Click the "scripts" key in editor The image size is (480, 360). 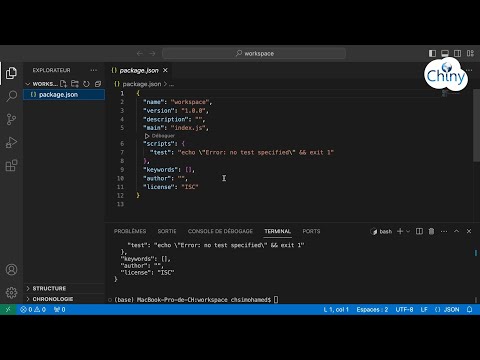tap(159, 144)
